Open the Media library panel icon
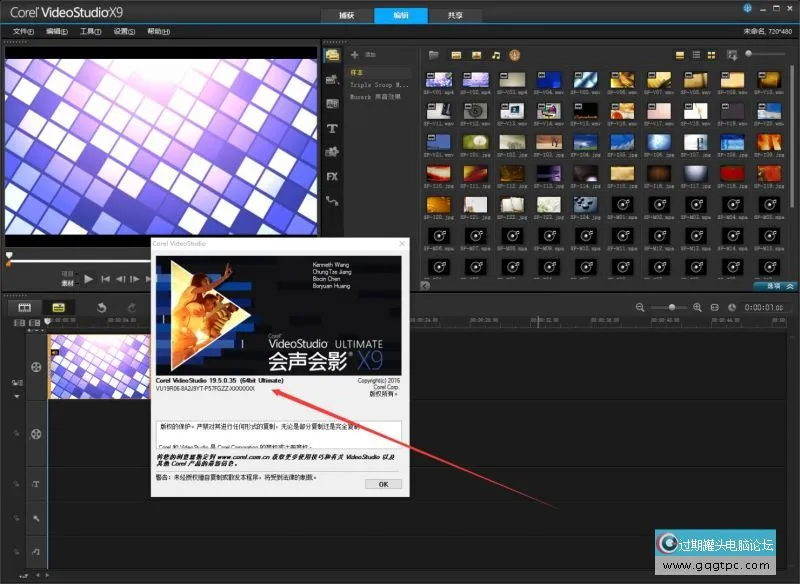 click(x=332, y=54)
